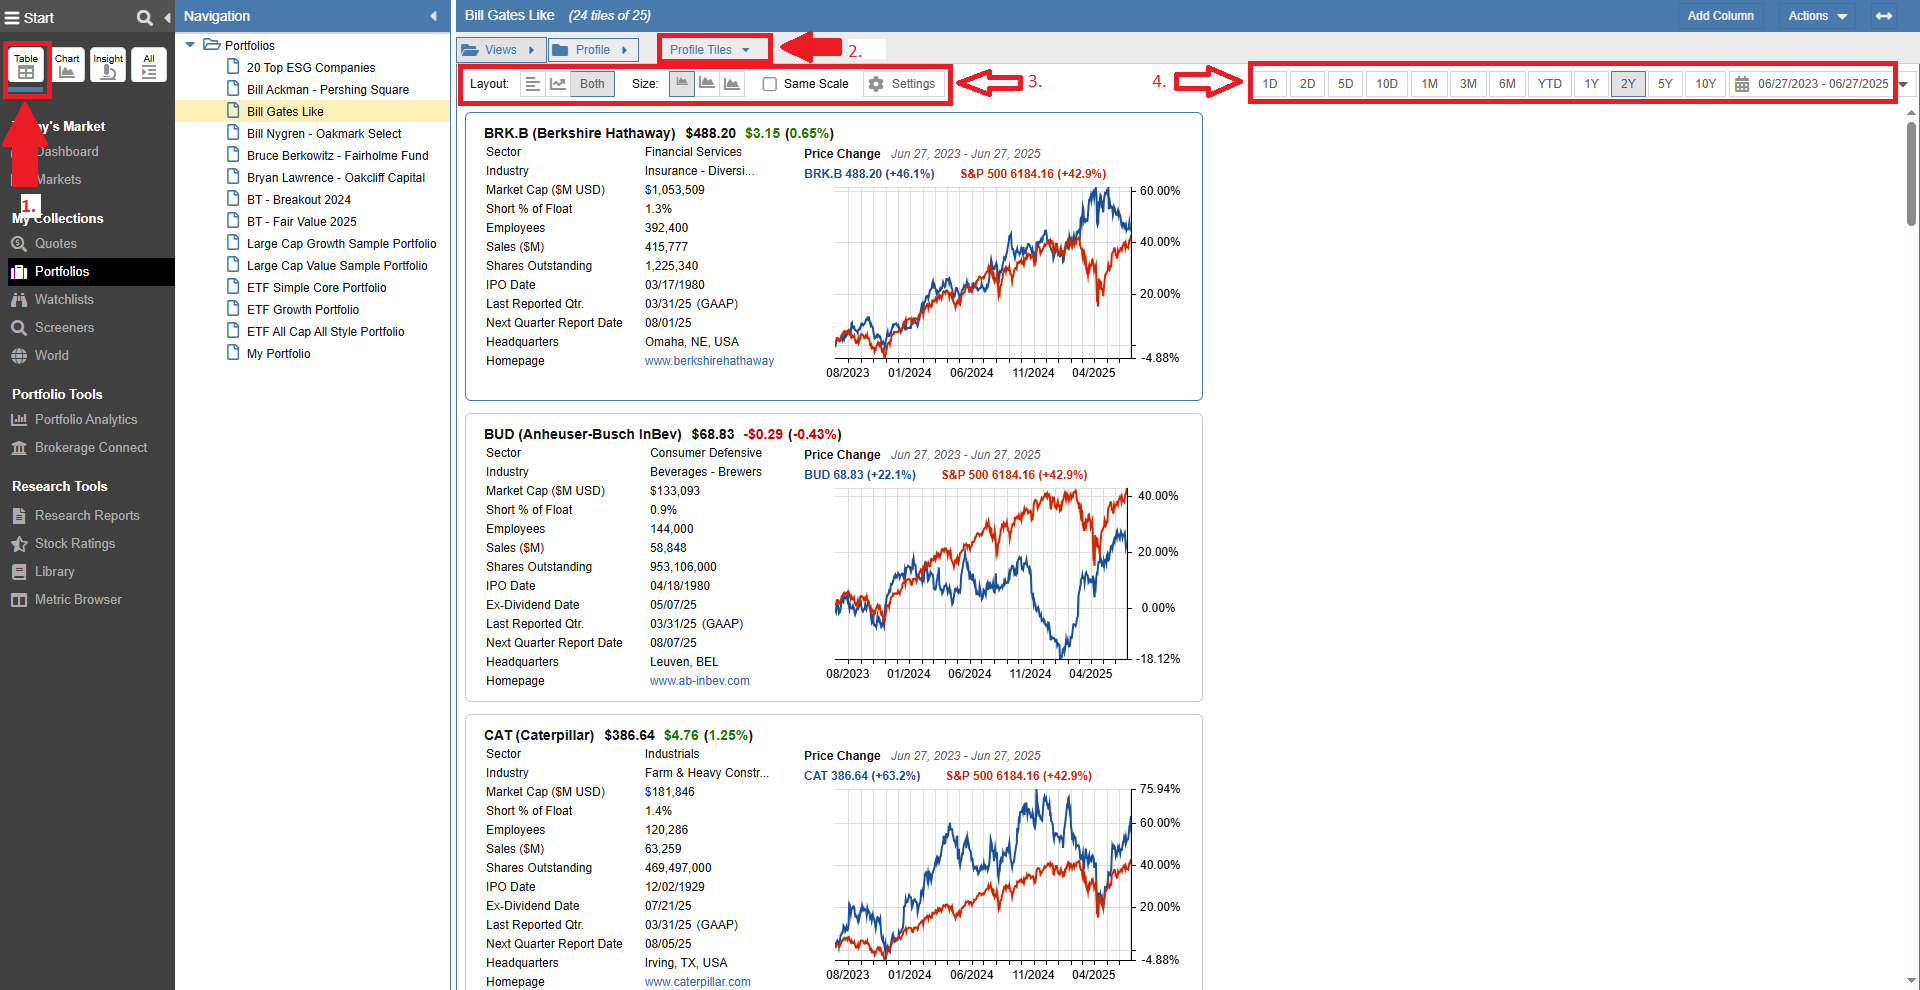The height and width of the screenshot is (990, 1920).
Task: Open My Portfolio in Navigation
Action: (278, 354)
